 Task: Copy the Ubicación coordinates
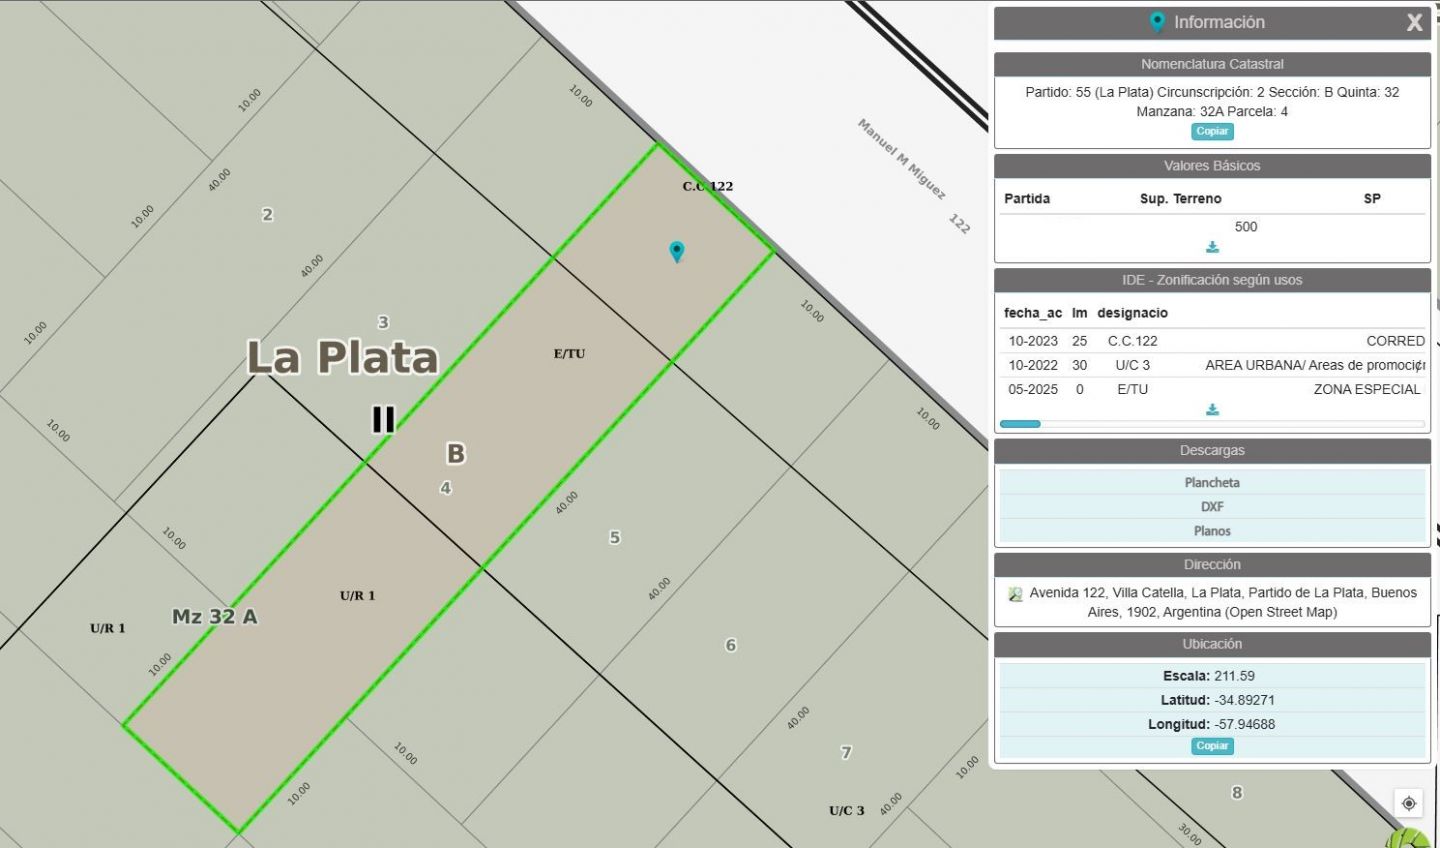[1212, 746]
